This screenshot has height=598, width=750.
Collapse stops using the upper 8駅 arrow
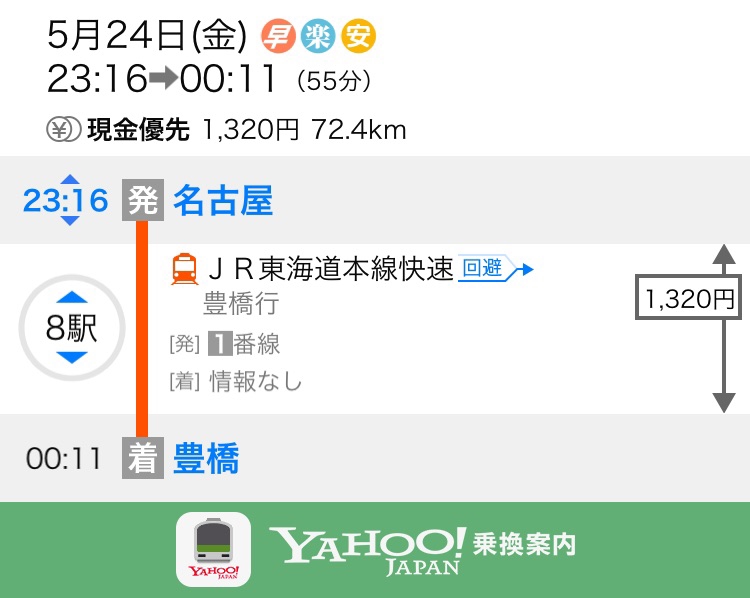72,297
